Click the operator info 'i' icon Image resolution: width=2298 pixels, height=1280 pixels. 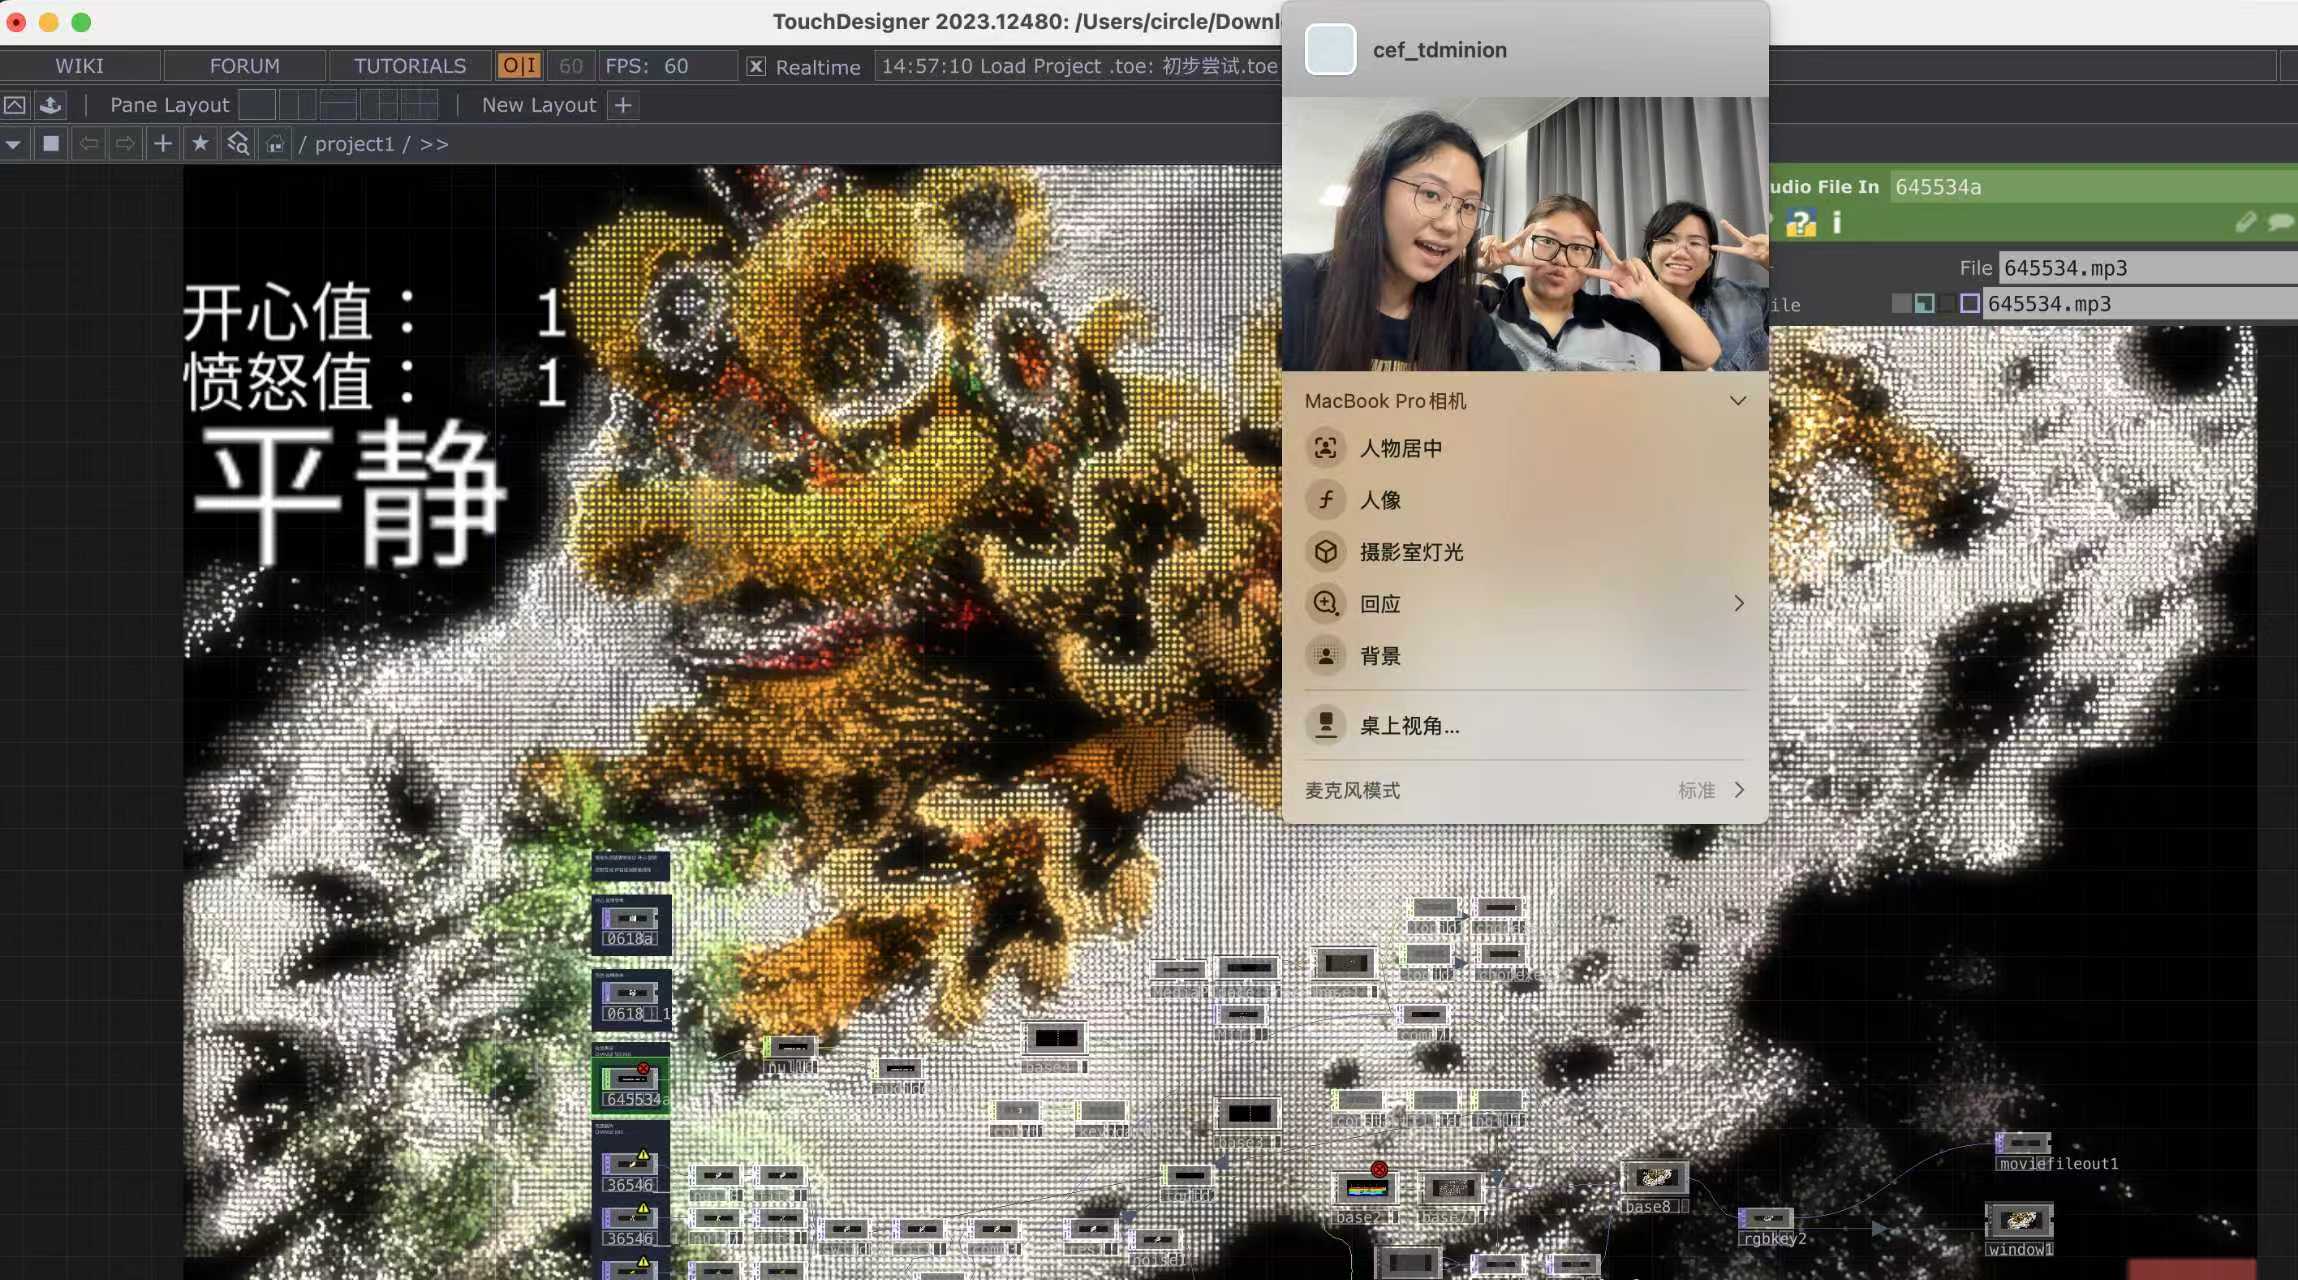pos(1836,222)
